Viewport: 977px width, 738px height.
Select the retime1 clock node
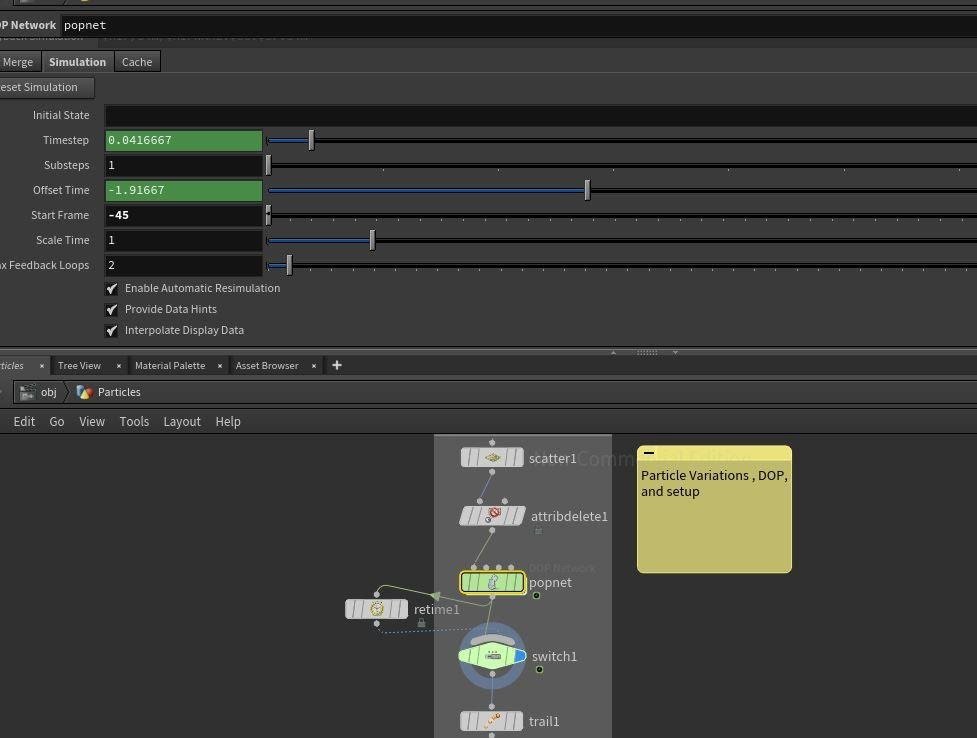pos(377,608)
